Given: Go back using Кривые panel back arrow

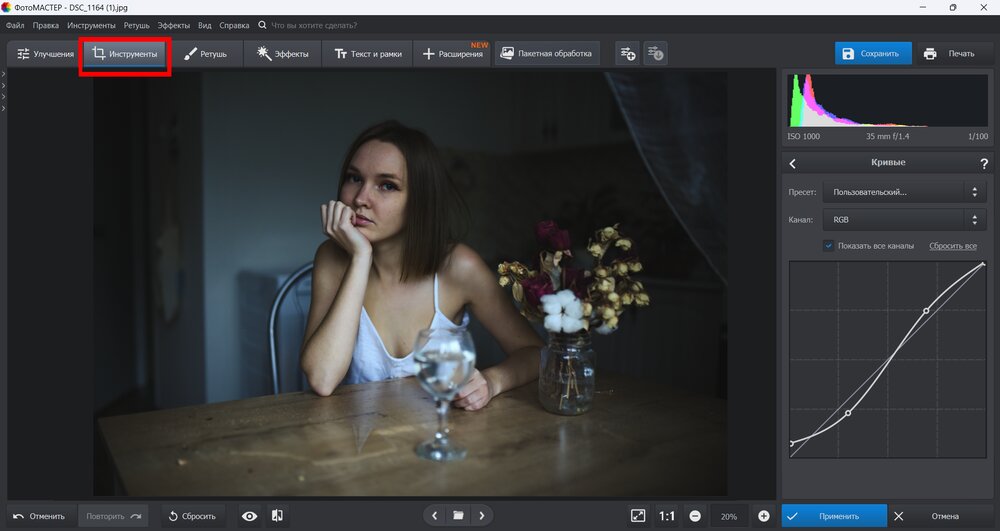Looking at the screenshot, I should 793,163.
